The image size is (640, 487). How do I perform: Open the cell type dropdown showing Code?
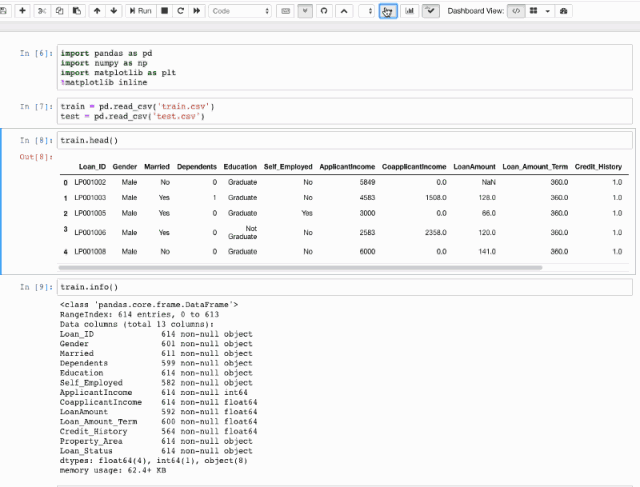240,10
